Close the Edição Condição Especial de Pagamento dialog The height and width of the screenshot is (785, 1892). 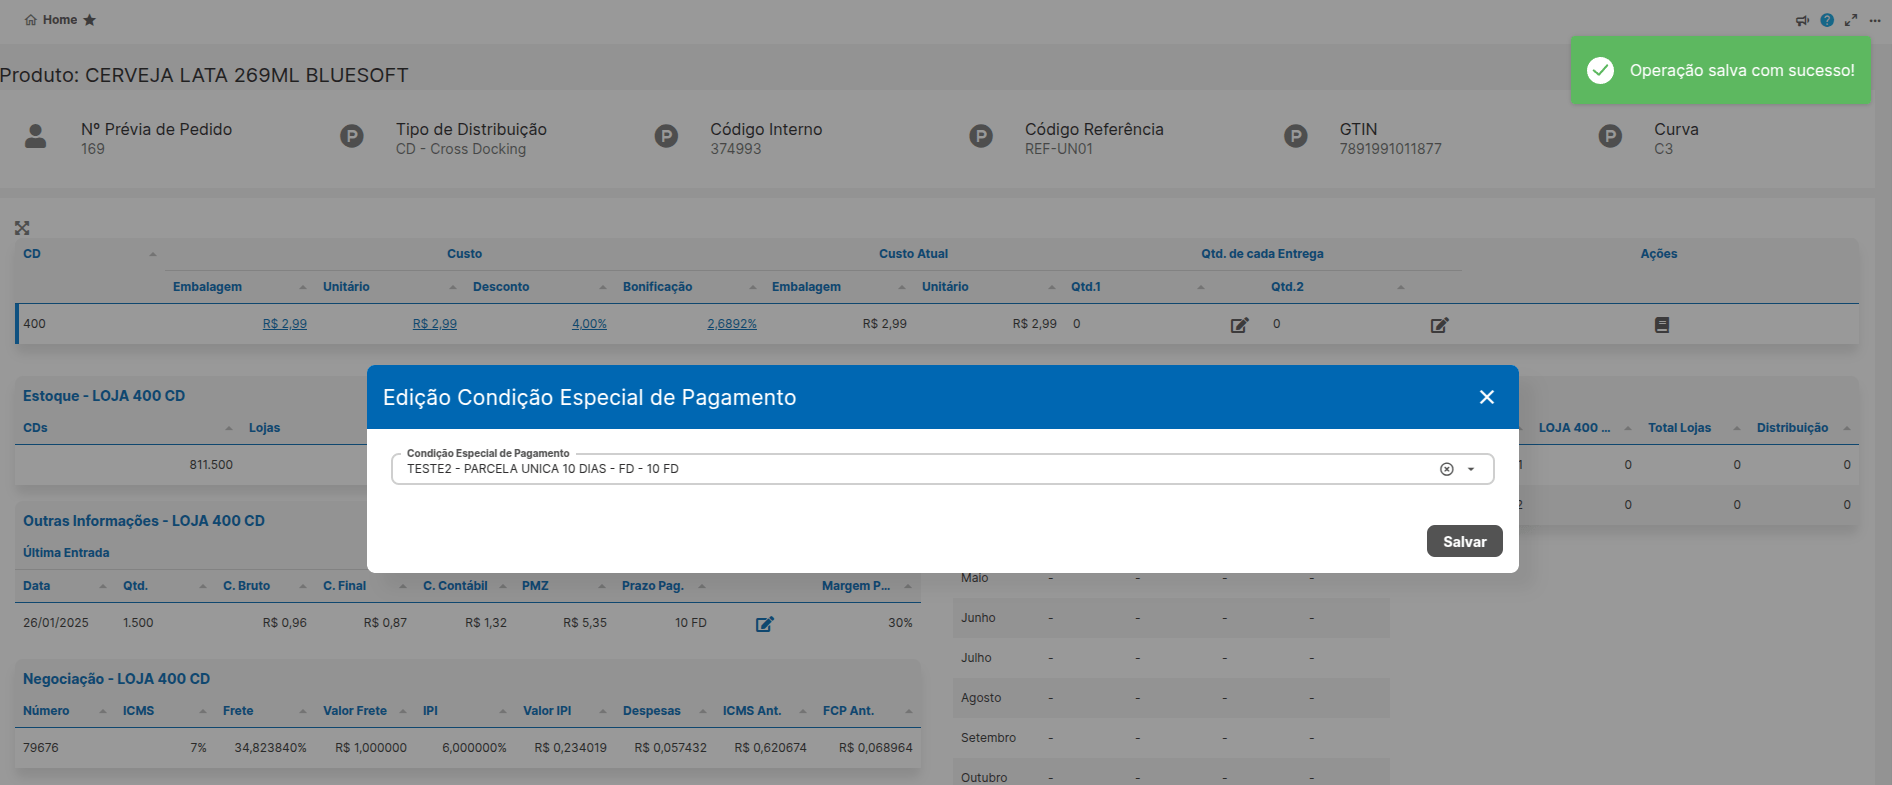(1487, 397)
